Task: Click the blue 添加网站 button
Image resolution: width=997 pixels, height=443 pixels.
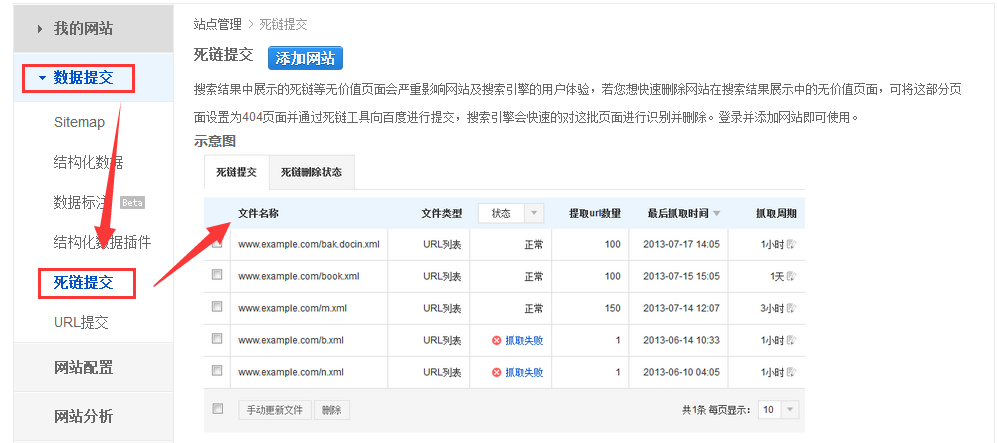Action: click(305, 57)
